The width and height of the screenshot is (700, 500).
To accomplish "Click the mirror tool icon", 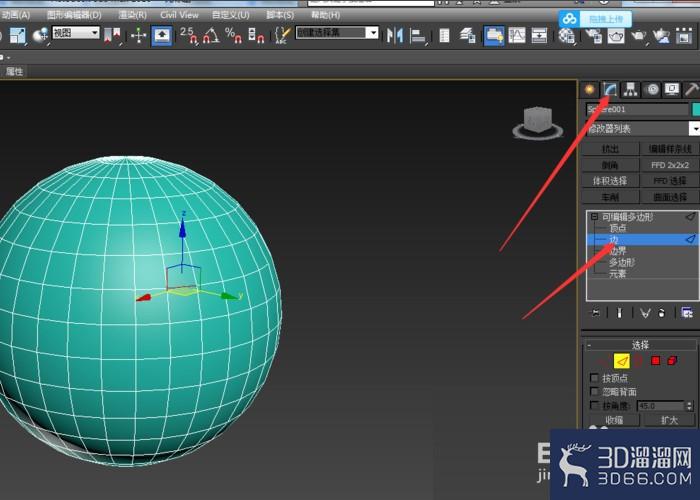I will (x=395, y=35).
